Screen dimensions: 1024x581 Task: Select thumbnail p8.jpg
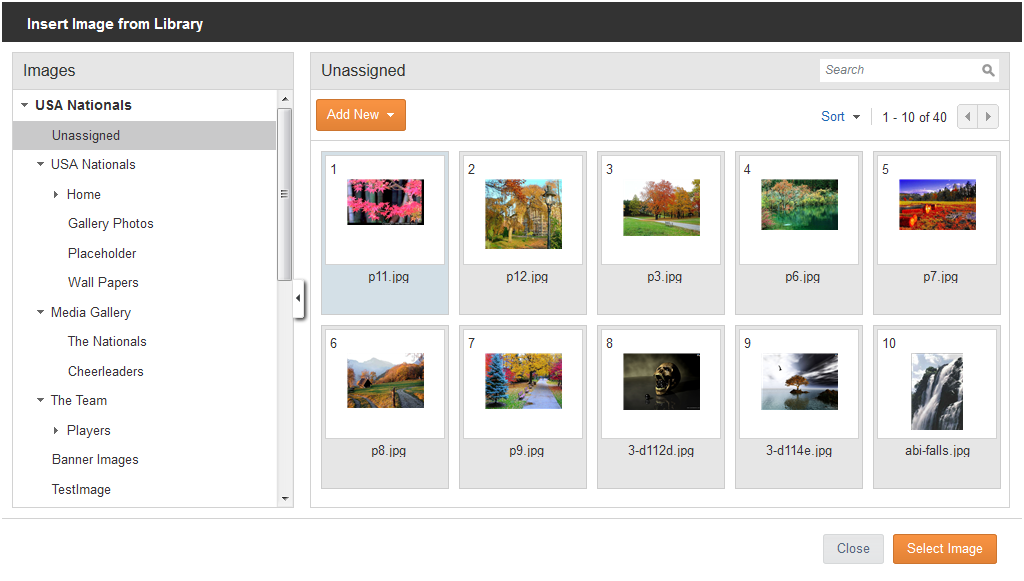point(385,407)
